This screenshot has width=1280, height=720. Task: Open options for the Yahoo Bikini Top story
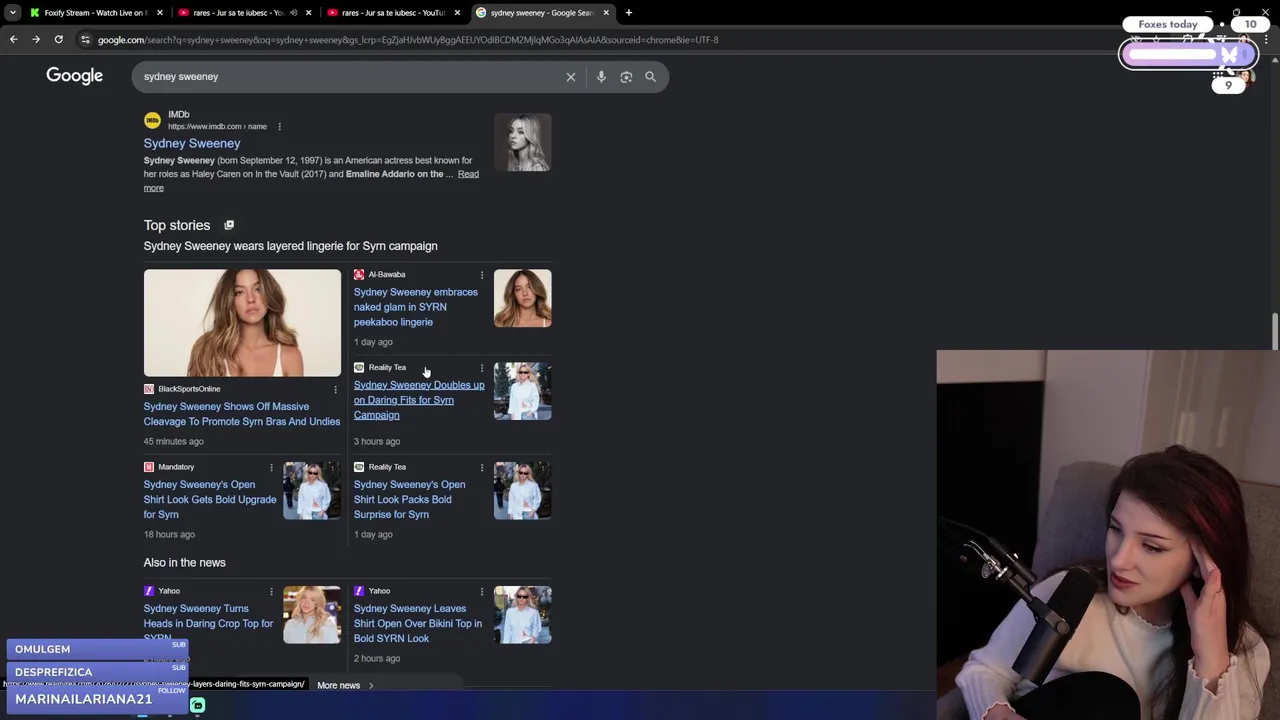coord(482,591)
